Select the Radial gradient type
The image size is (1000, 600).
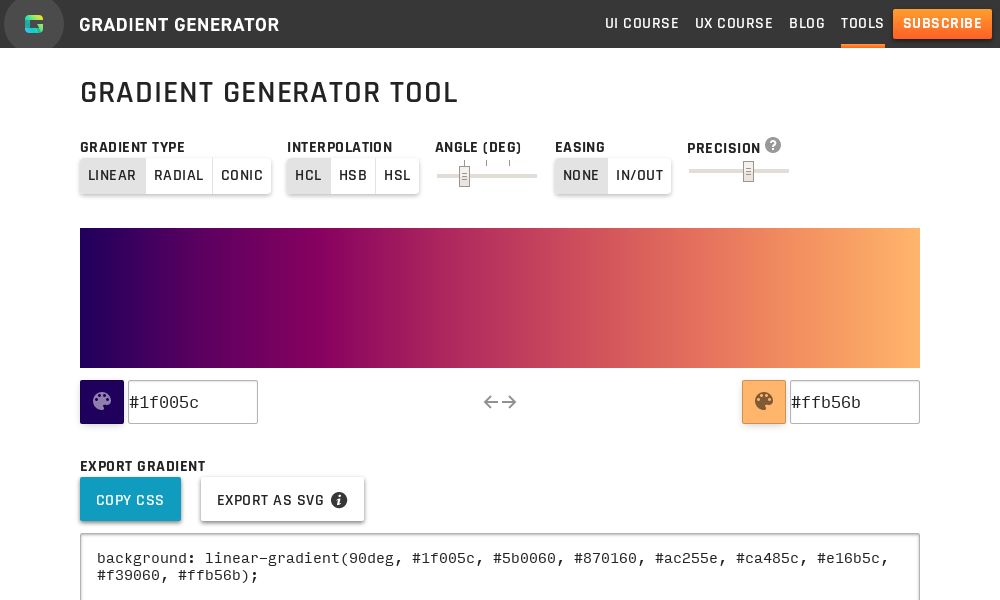pyautogui.click(x=179, y=175)
